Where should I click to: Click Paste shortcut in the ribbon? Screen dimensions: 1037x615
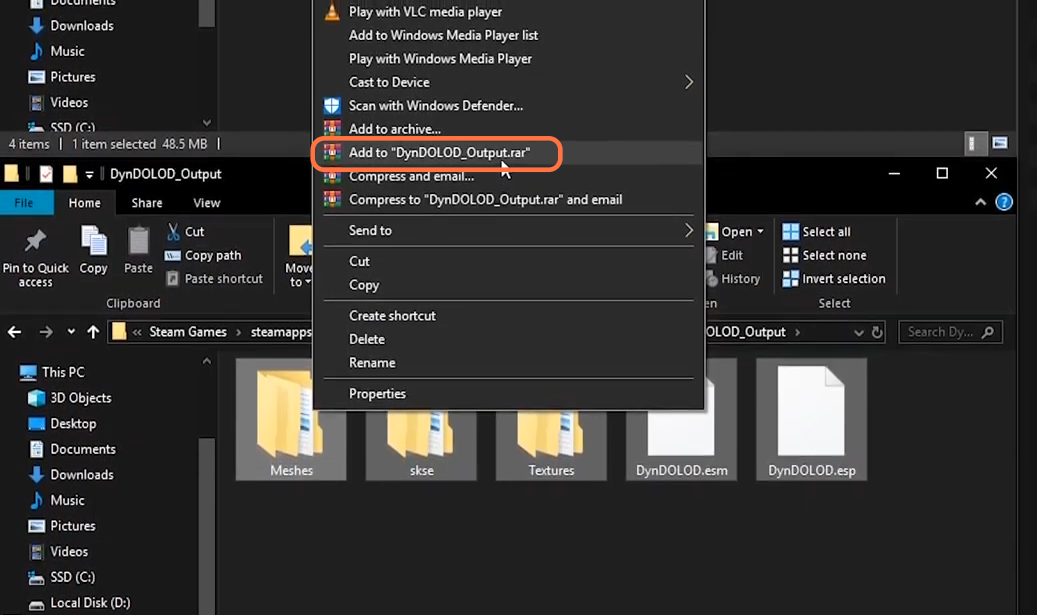point(214,279)
